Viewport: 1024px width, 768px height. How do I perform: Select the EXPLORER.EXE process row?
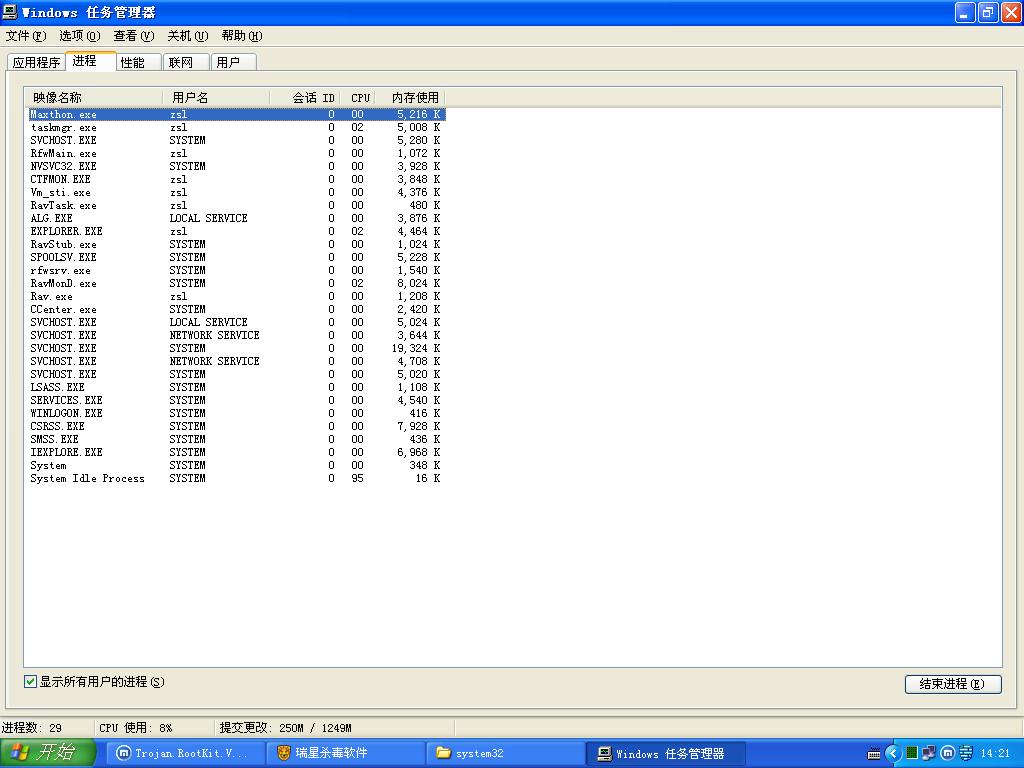[236, 231]
